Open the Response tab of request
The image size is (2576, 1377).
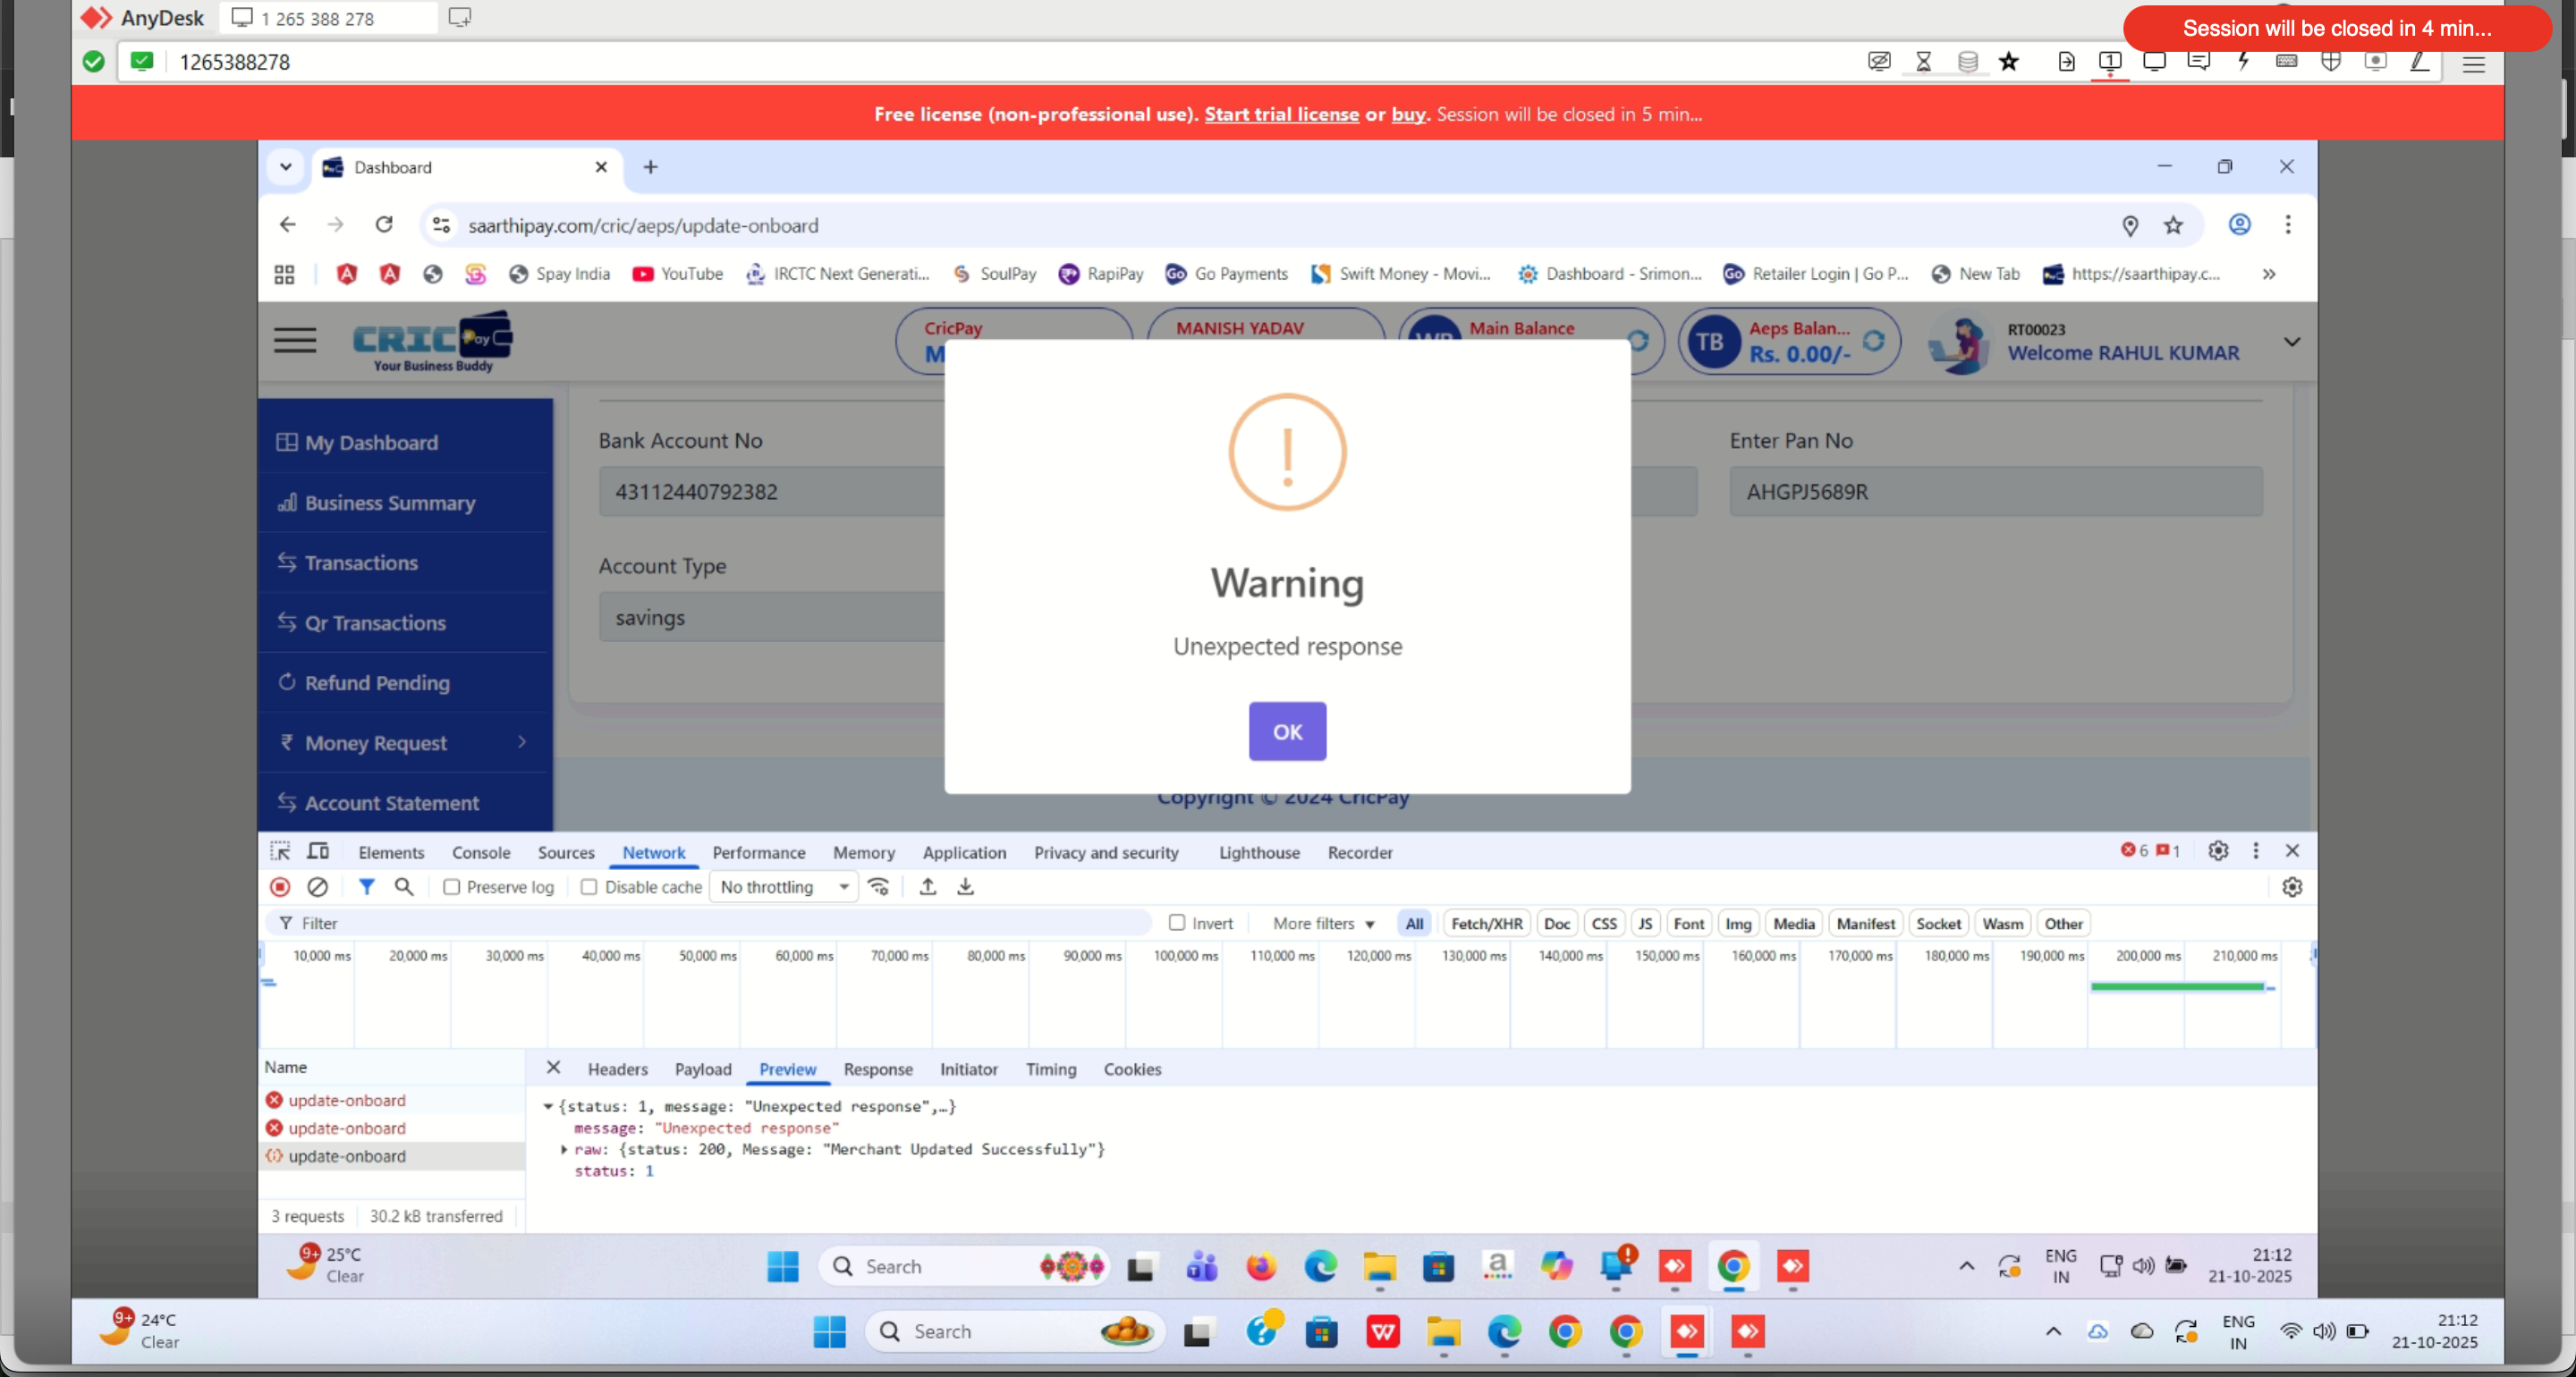877,1069
